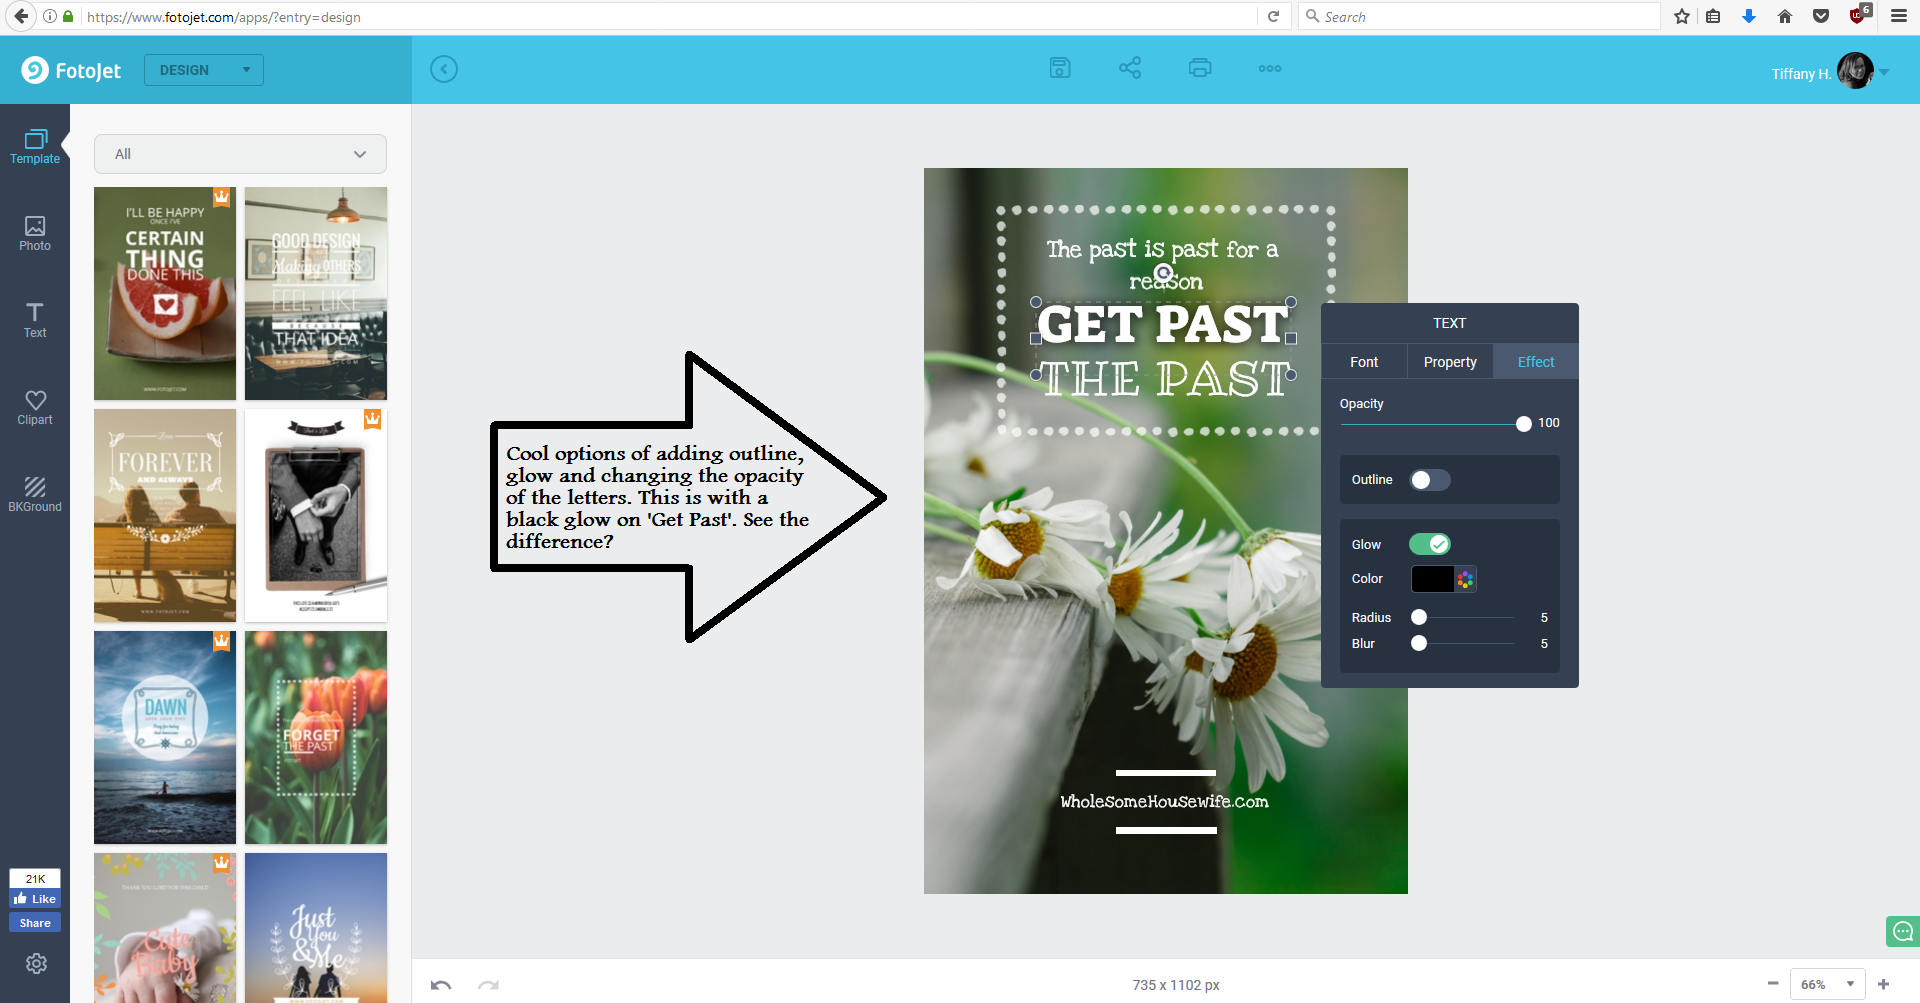Select 'The past is past for a reason' text
Screen dimensions: 1920x1003
point(1164,264)
